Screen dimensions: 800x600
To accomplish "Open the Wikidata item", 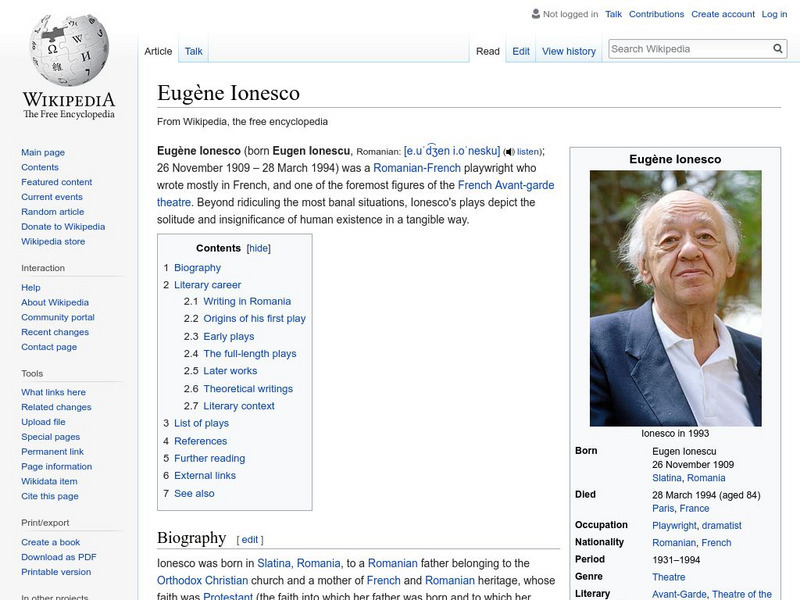I will [49, 481].
